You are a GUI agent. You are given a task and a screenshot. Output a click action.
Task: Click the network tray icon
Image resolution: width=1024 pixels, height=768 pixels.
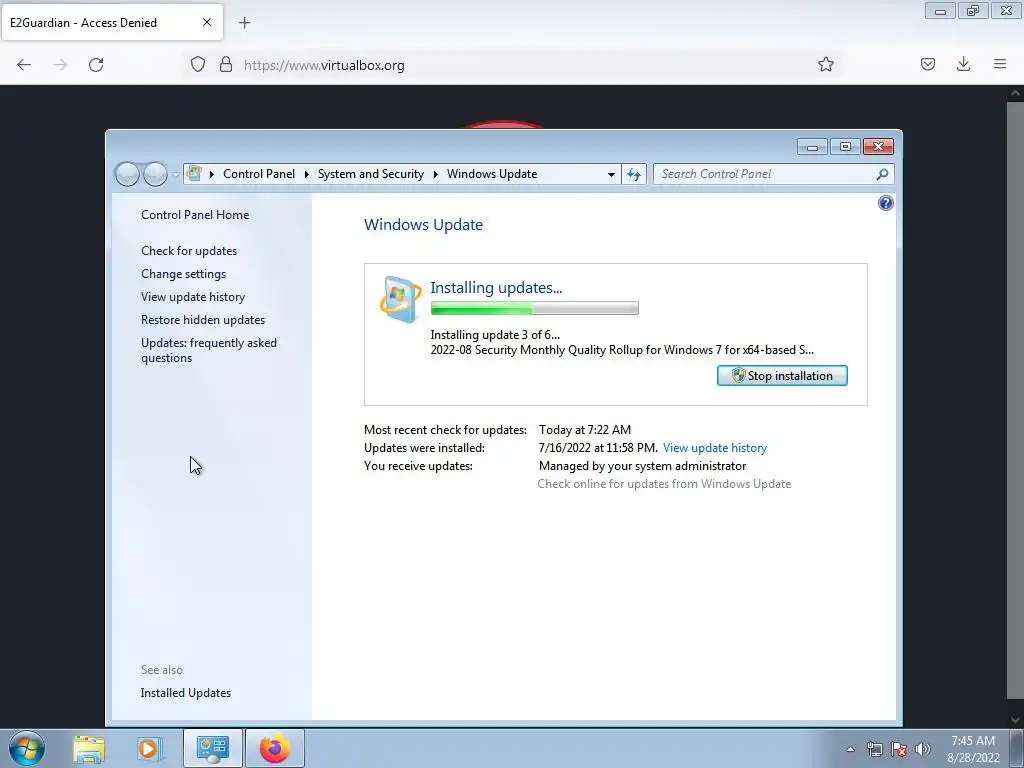point(874,750)
